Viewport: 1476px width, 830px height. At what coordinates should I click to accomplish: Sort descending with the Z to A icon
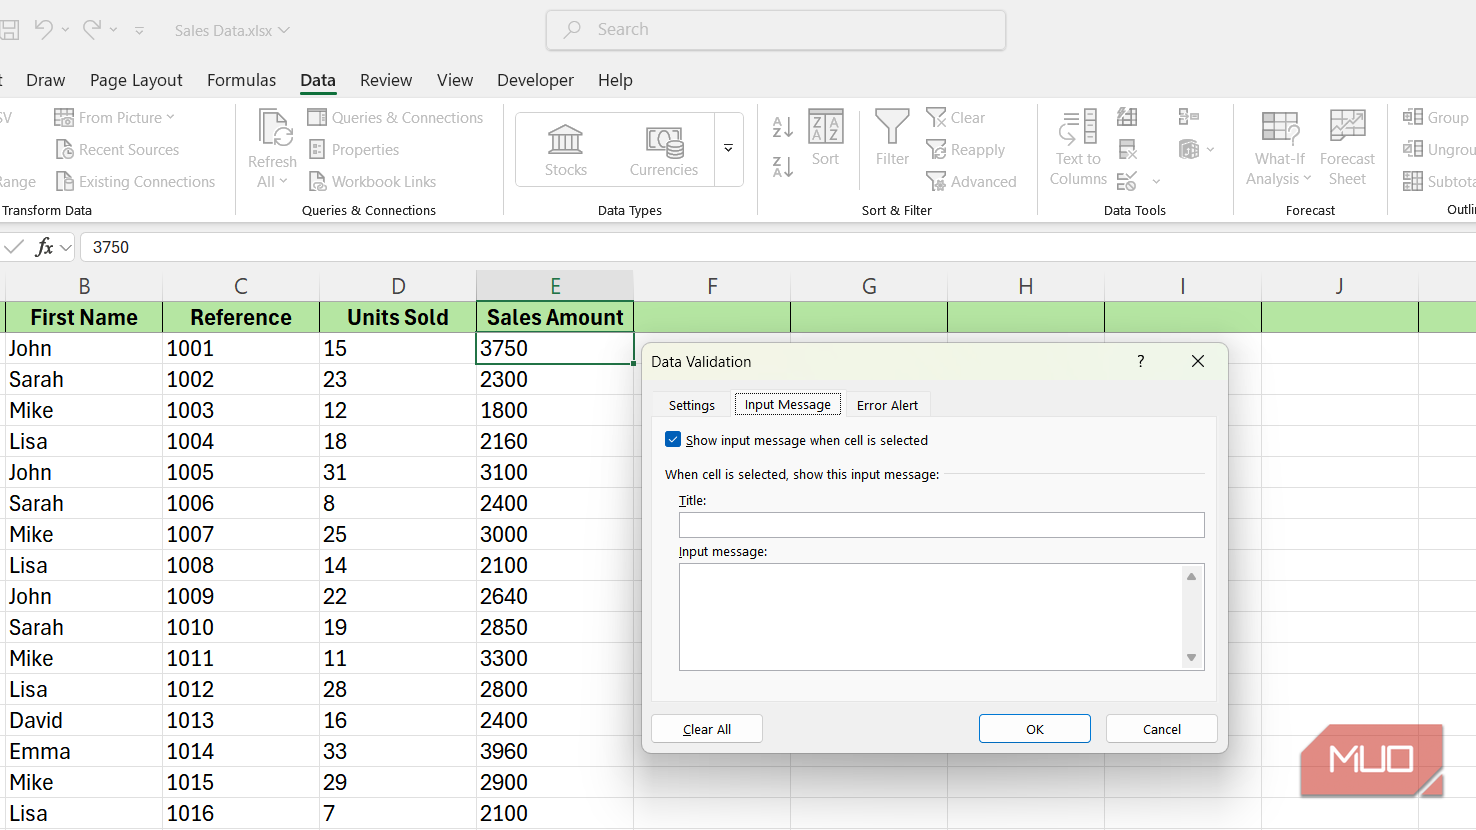tap(783, 167)
